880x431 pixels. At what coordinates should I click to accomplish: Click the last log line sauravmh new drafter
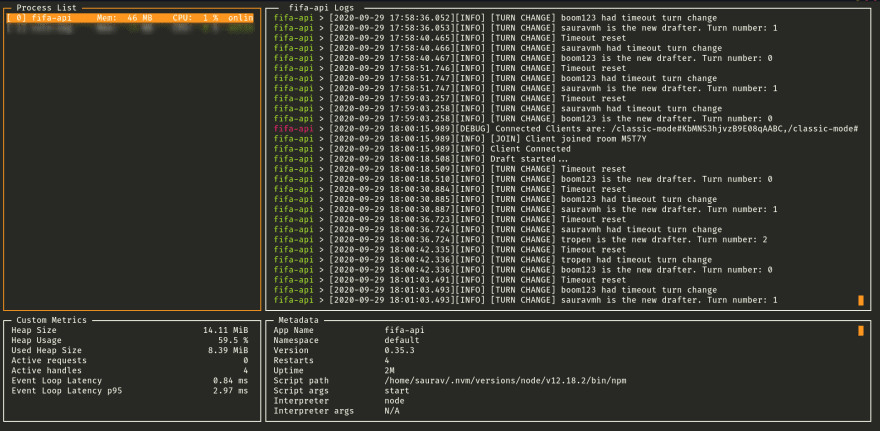(x=525, y=300)
